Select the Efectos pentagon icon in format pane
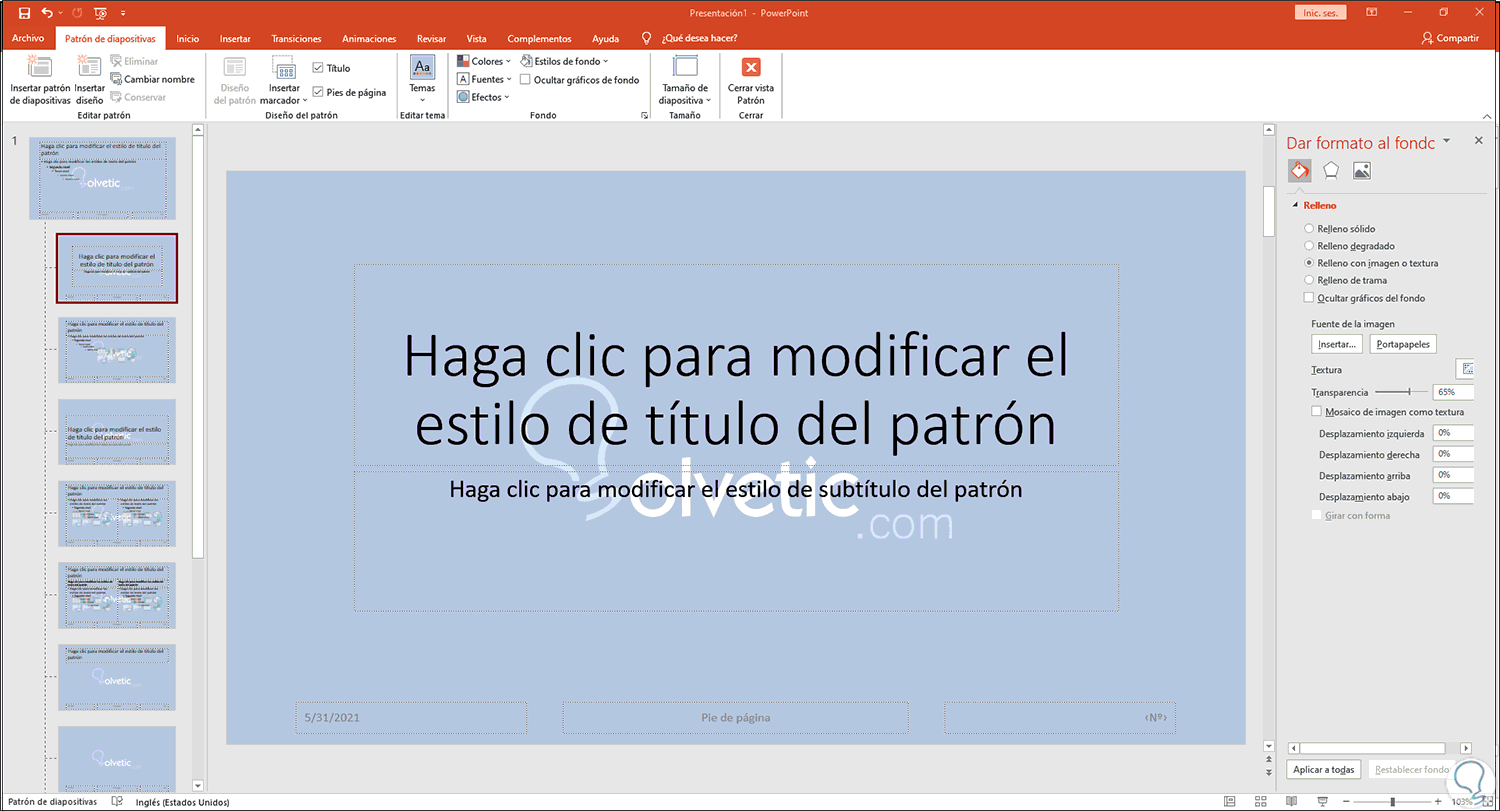Screen dimensions: 1500x811 pyautogui.click(x=1331, y=170)
